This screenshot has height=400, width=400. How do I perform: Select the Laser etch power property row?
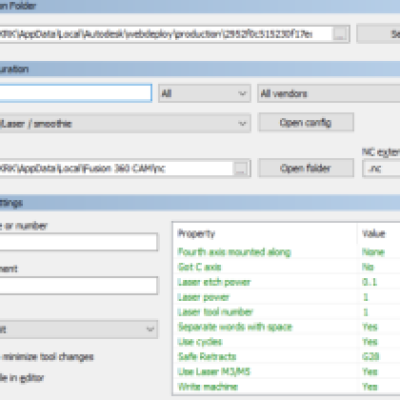pos(287,282)
